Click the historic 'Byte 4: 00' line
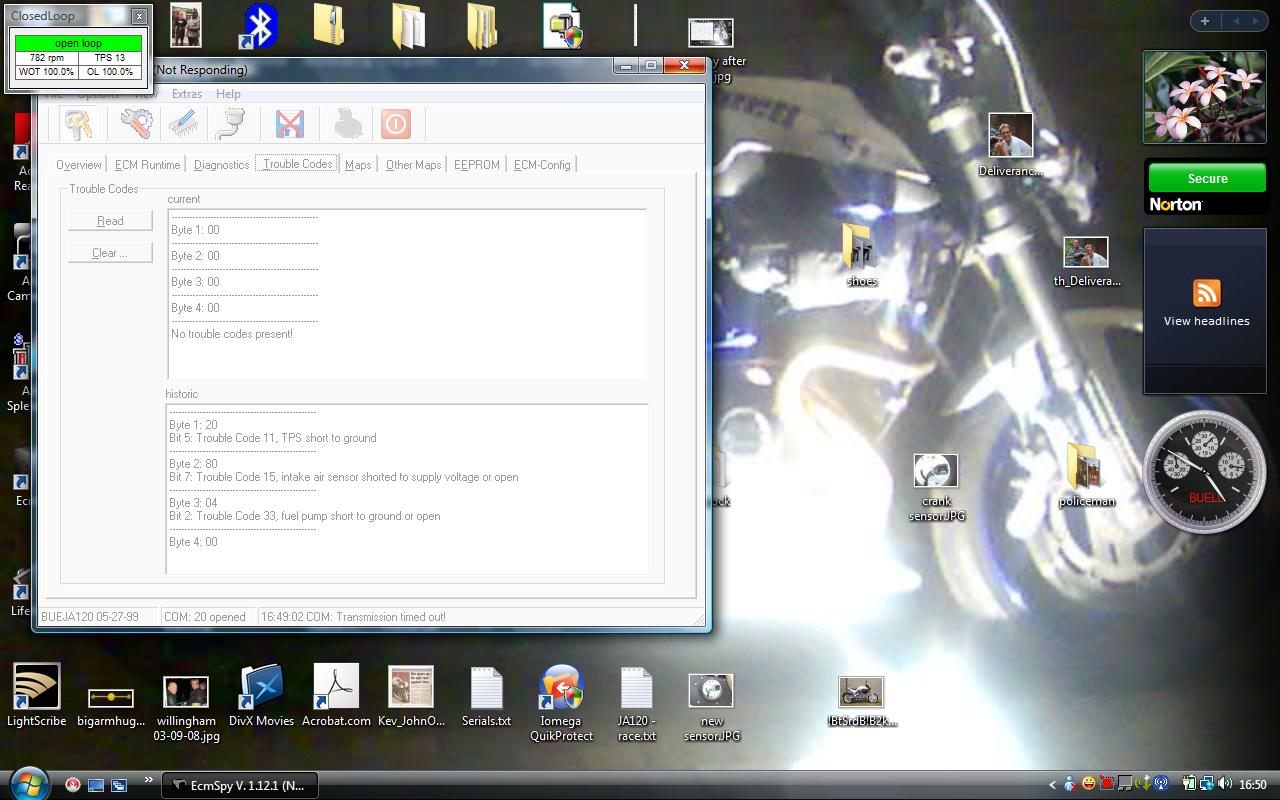The height and width of the screenshot is (800, 1280). click(x=193, y=542)
